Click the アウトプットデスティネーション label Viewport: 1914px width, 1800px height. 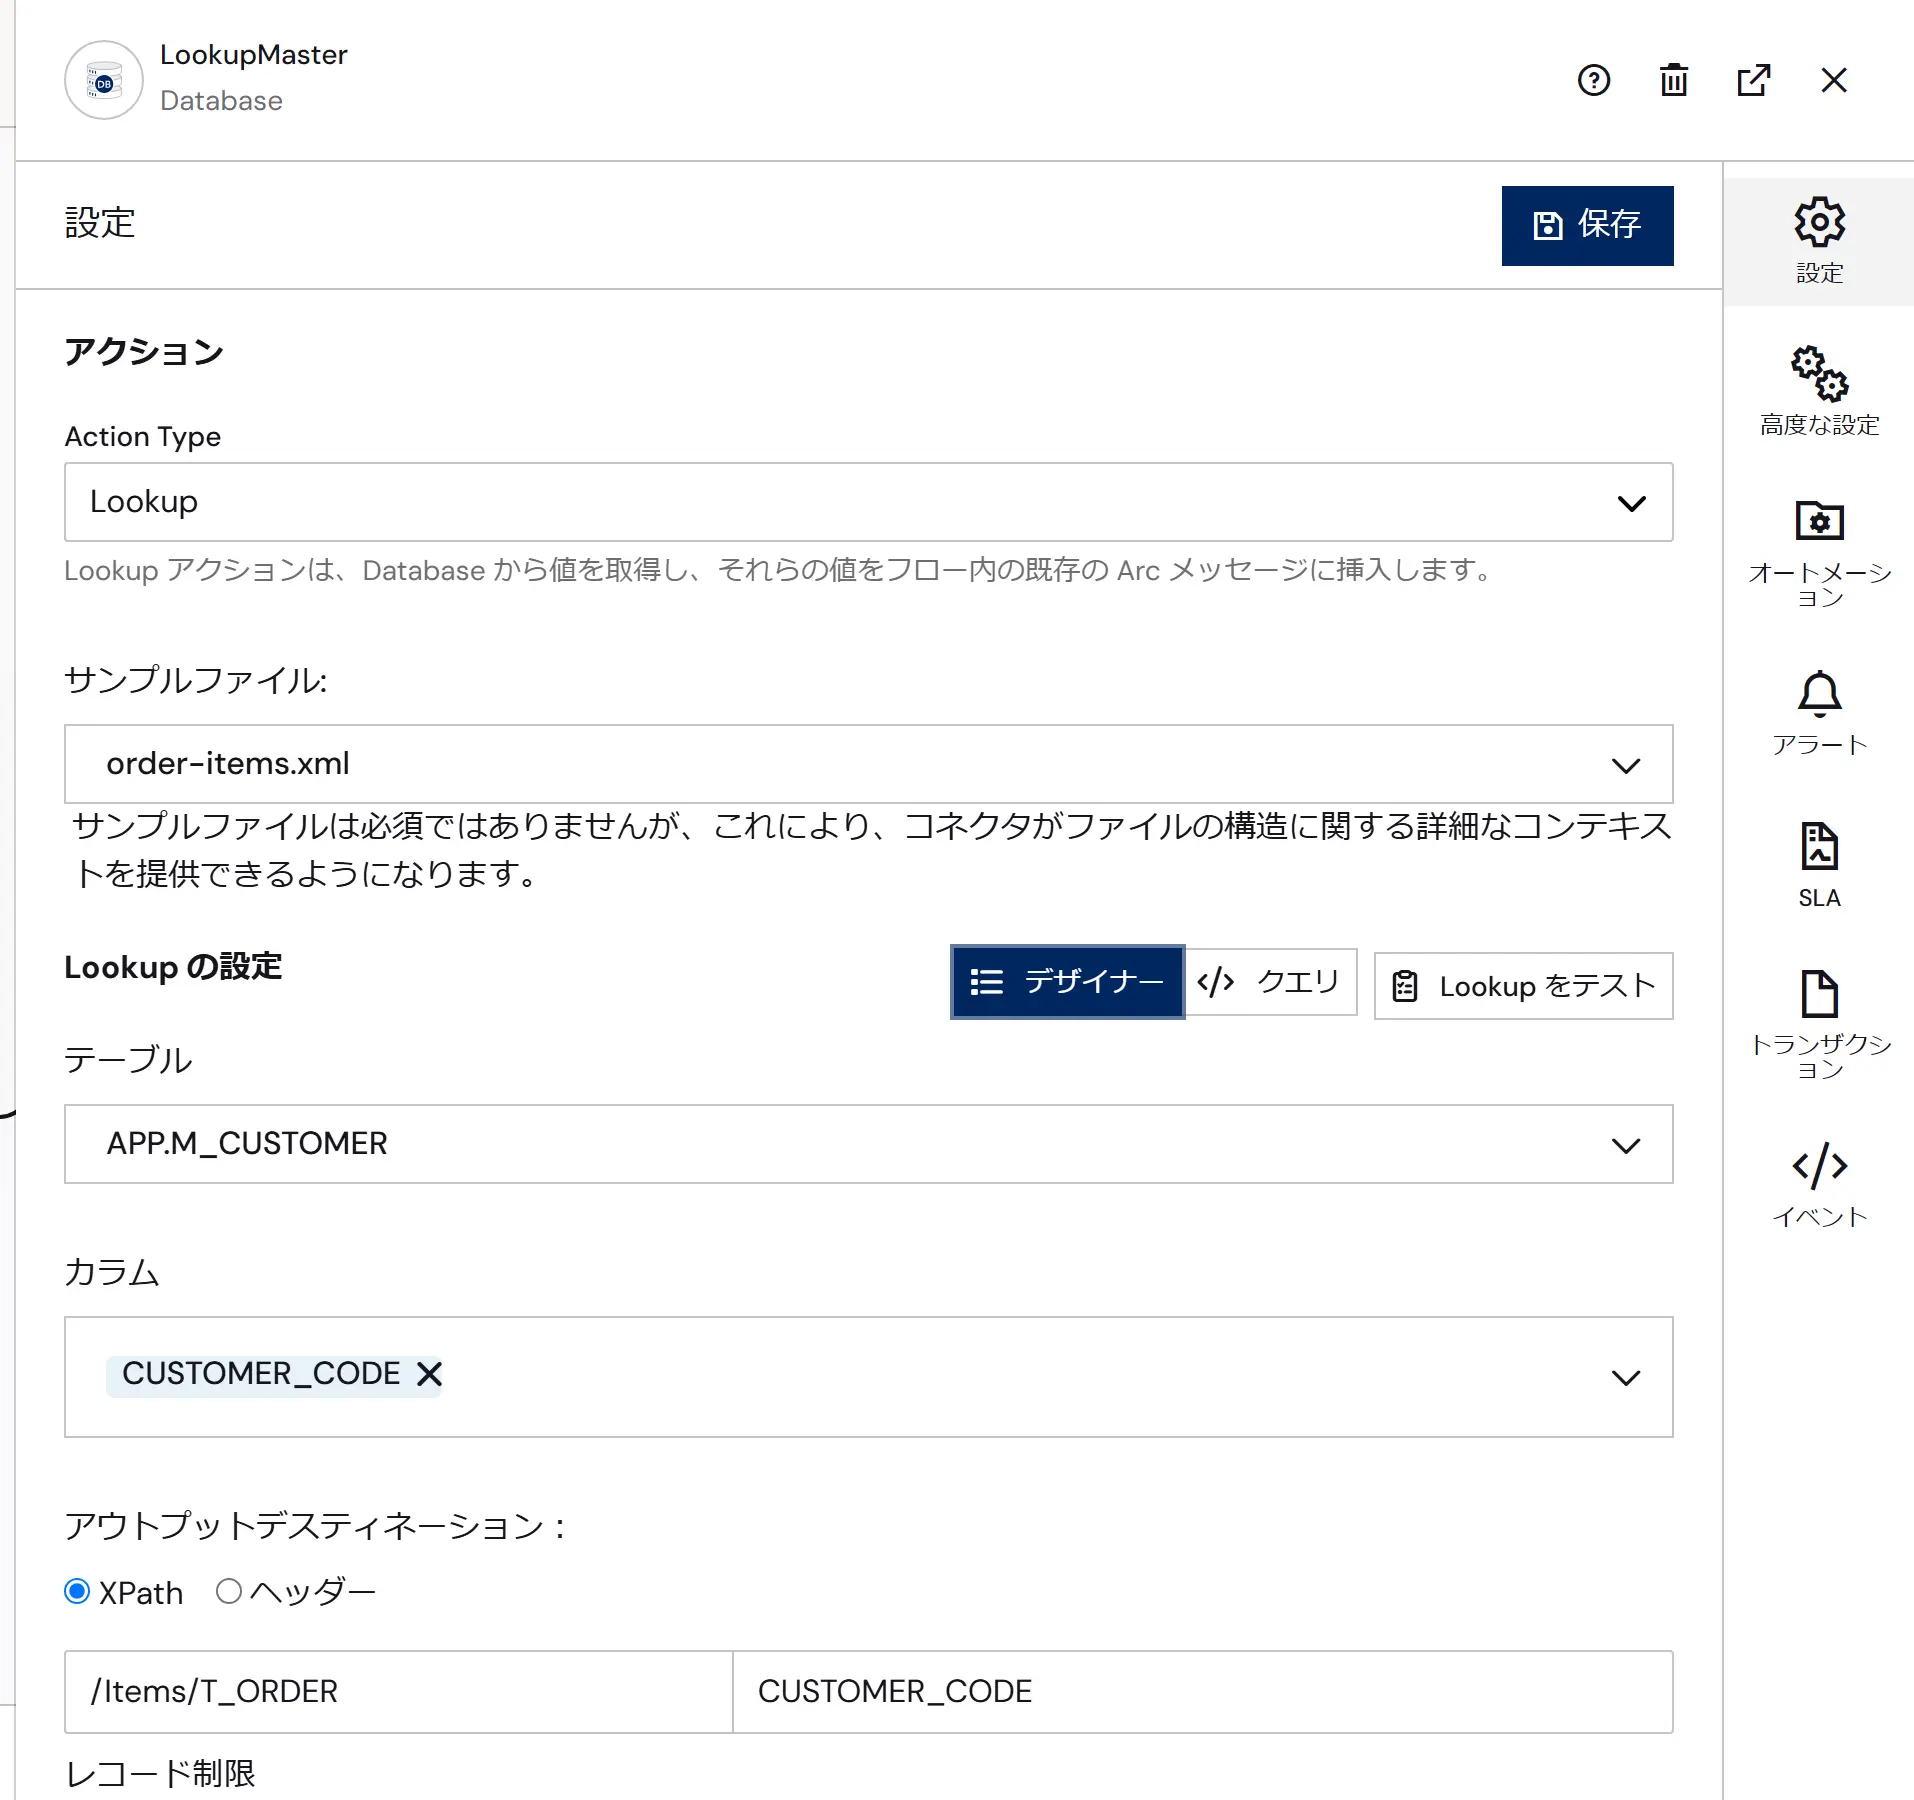pos(315,1526)
